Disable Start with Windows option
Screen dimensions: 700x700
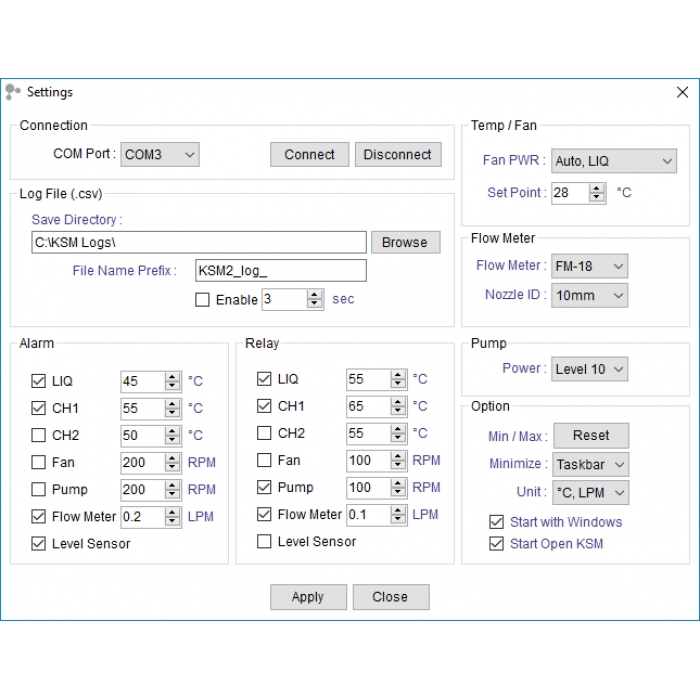coord(496,522)
